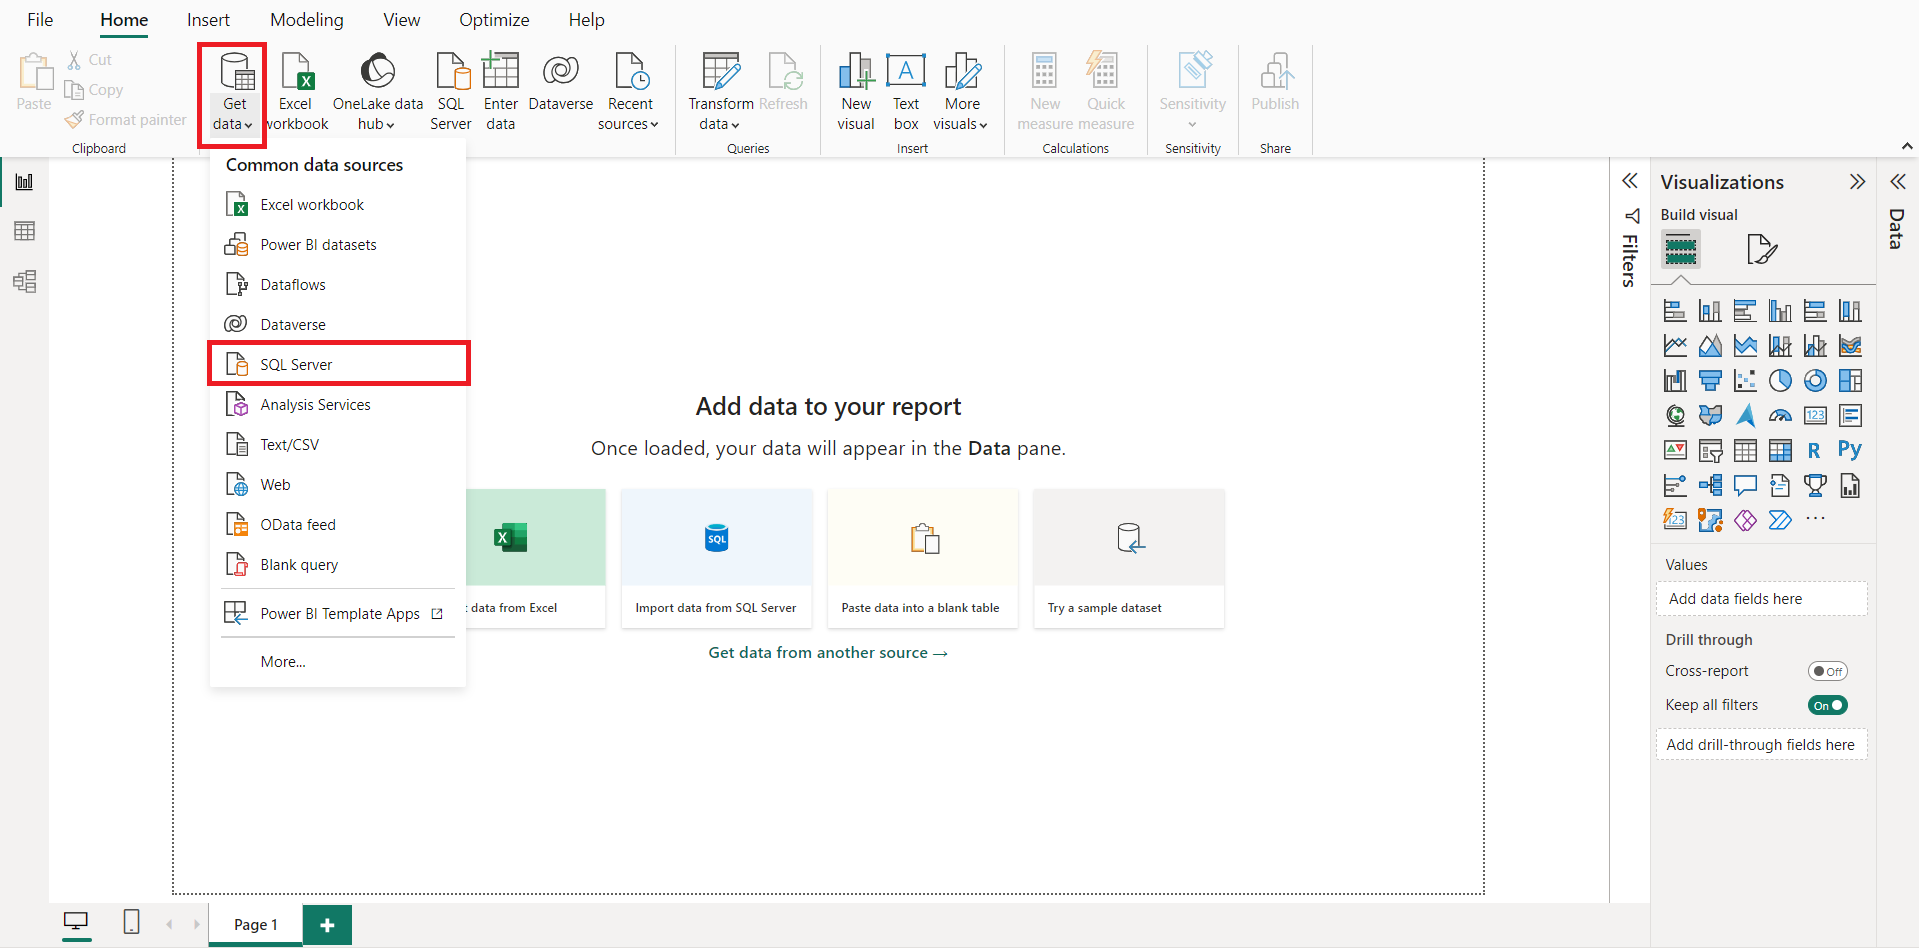Viewport: 1919px width, 948px height.
Task: Select the pie chart visual
Action: [1780, 381]
